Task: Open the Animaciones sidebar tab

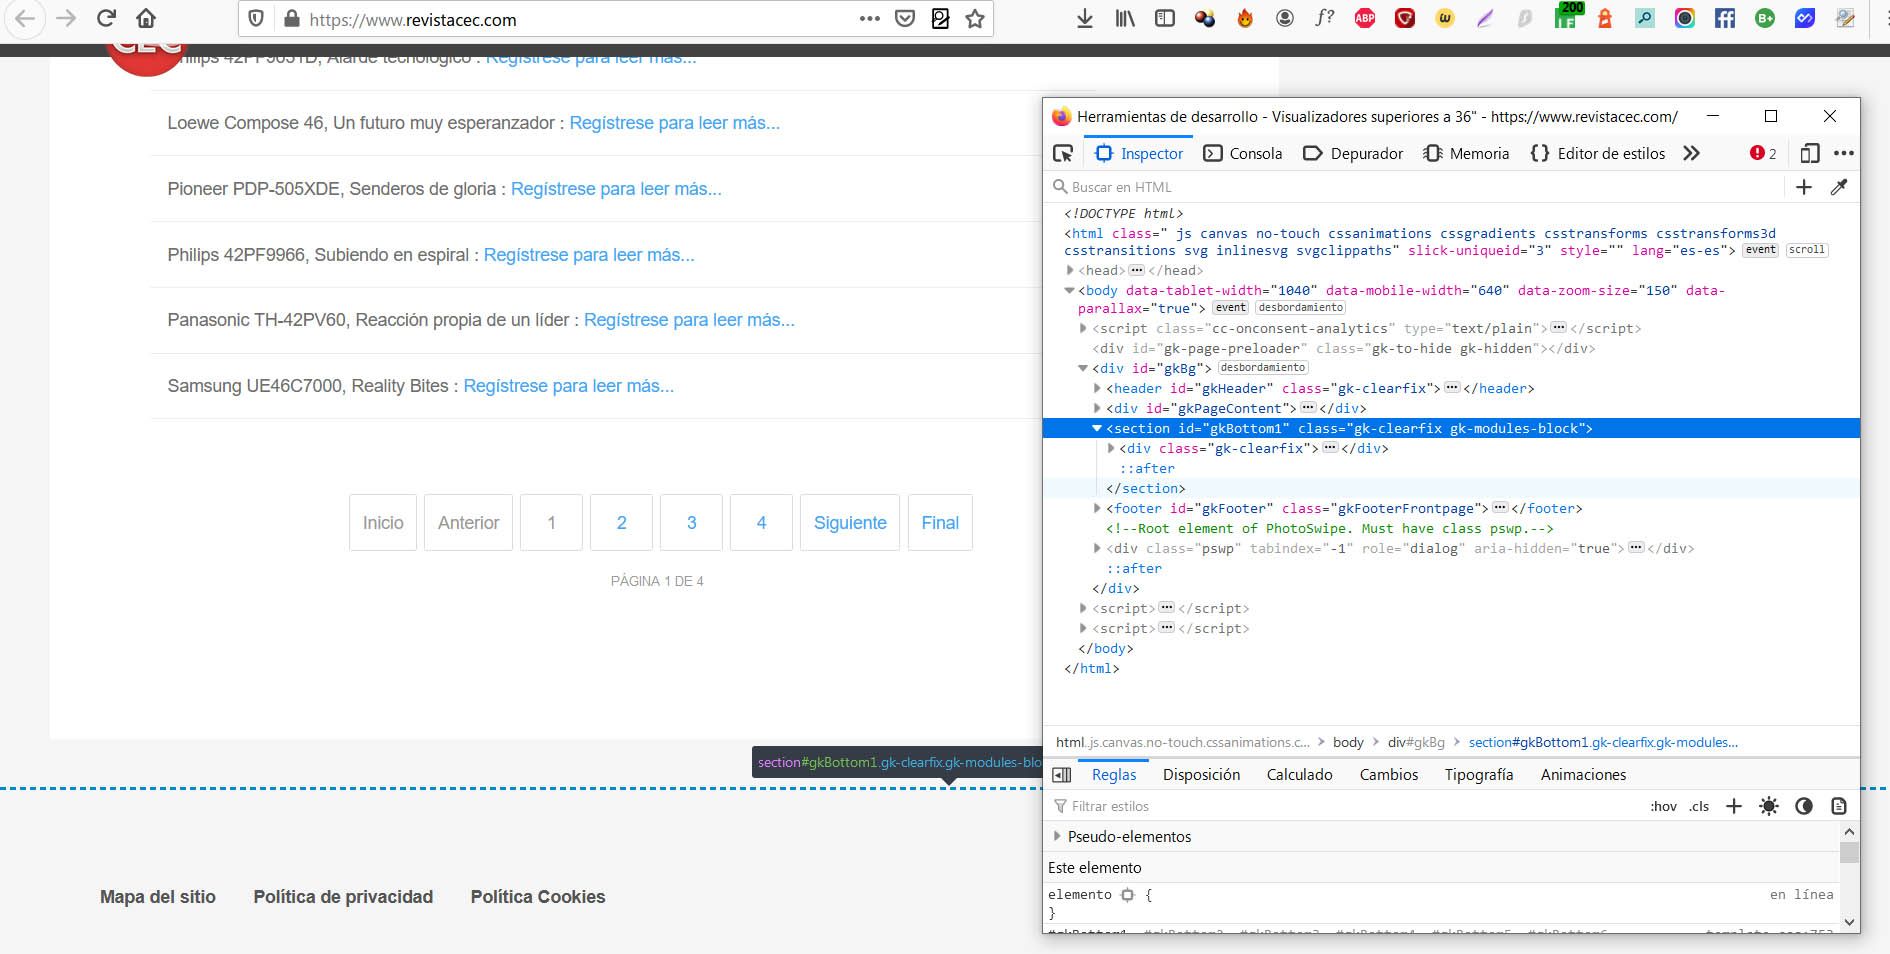Action: [1583, 775]
